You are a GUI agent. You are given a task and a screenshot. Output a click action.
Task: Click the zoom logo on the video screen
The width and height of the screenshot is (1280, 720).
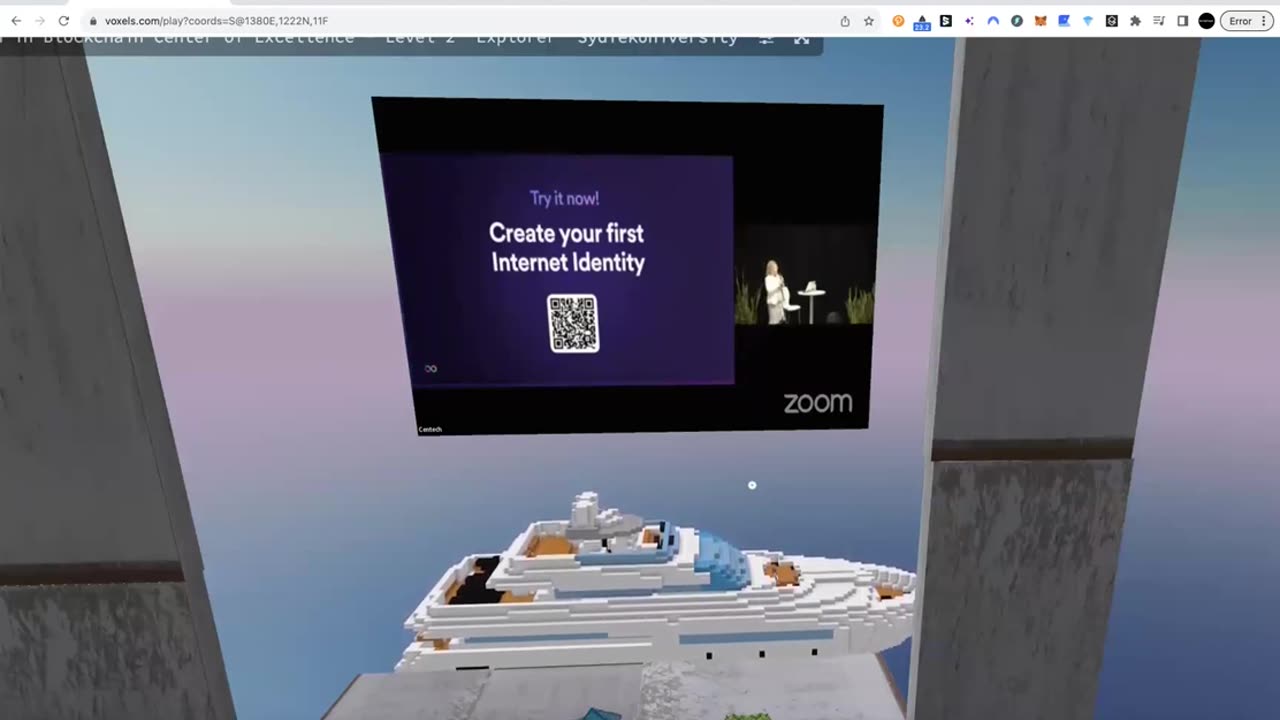point(818,403)
